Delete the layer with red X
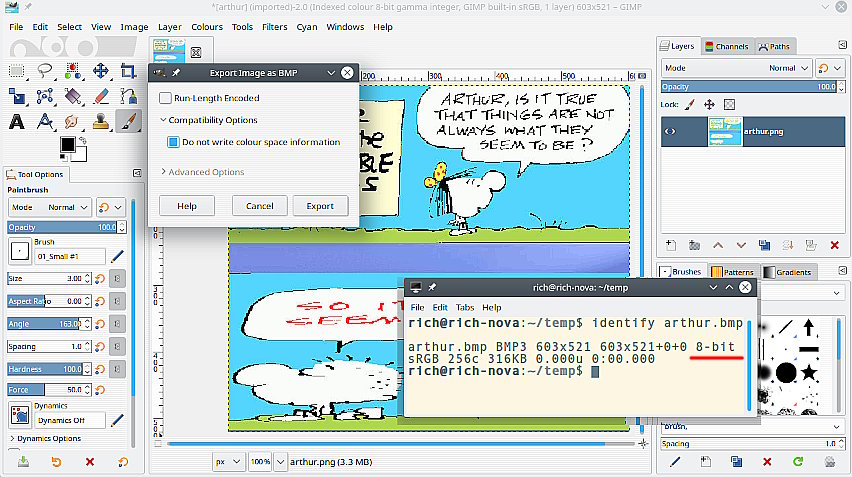The height and width of the screenshot is (477, 852). point(835,246)
